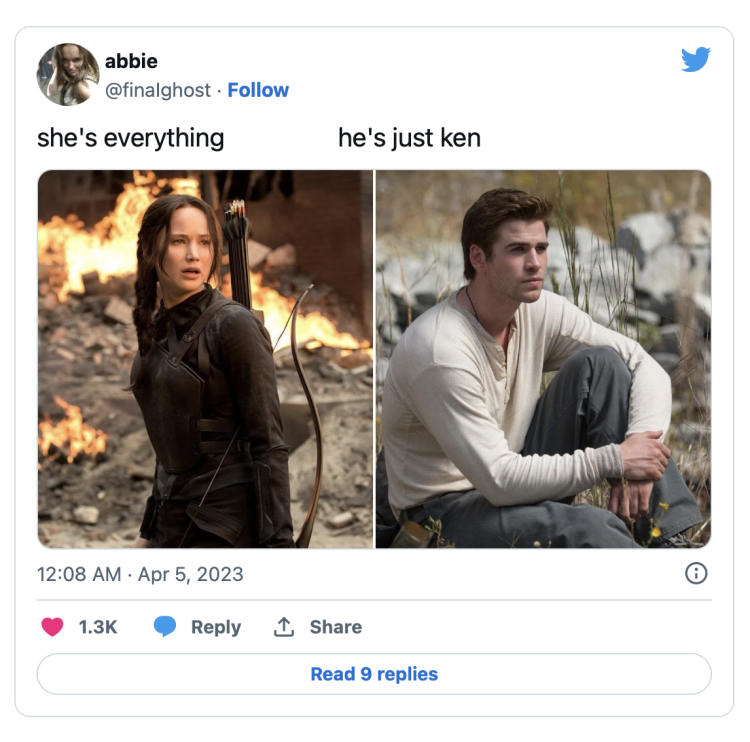Viewport: 750px width, 742px height.
Task: Like the tweet with the heart icon
Action: click(52, 627)
